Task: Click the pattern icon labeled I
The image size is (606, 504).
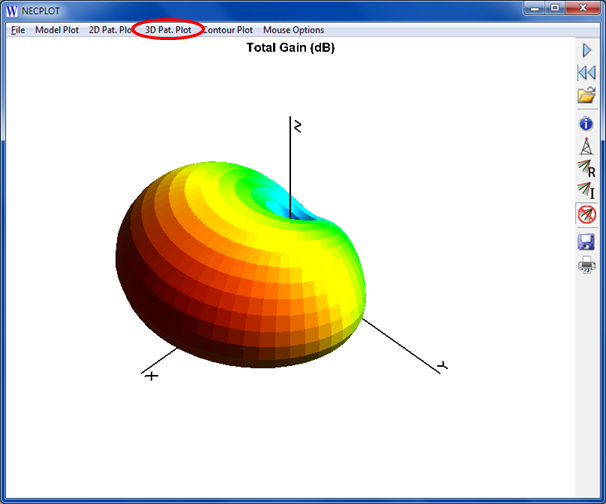Action: point(587,191)
